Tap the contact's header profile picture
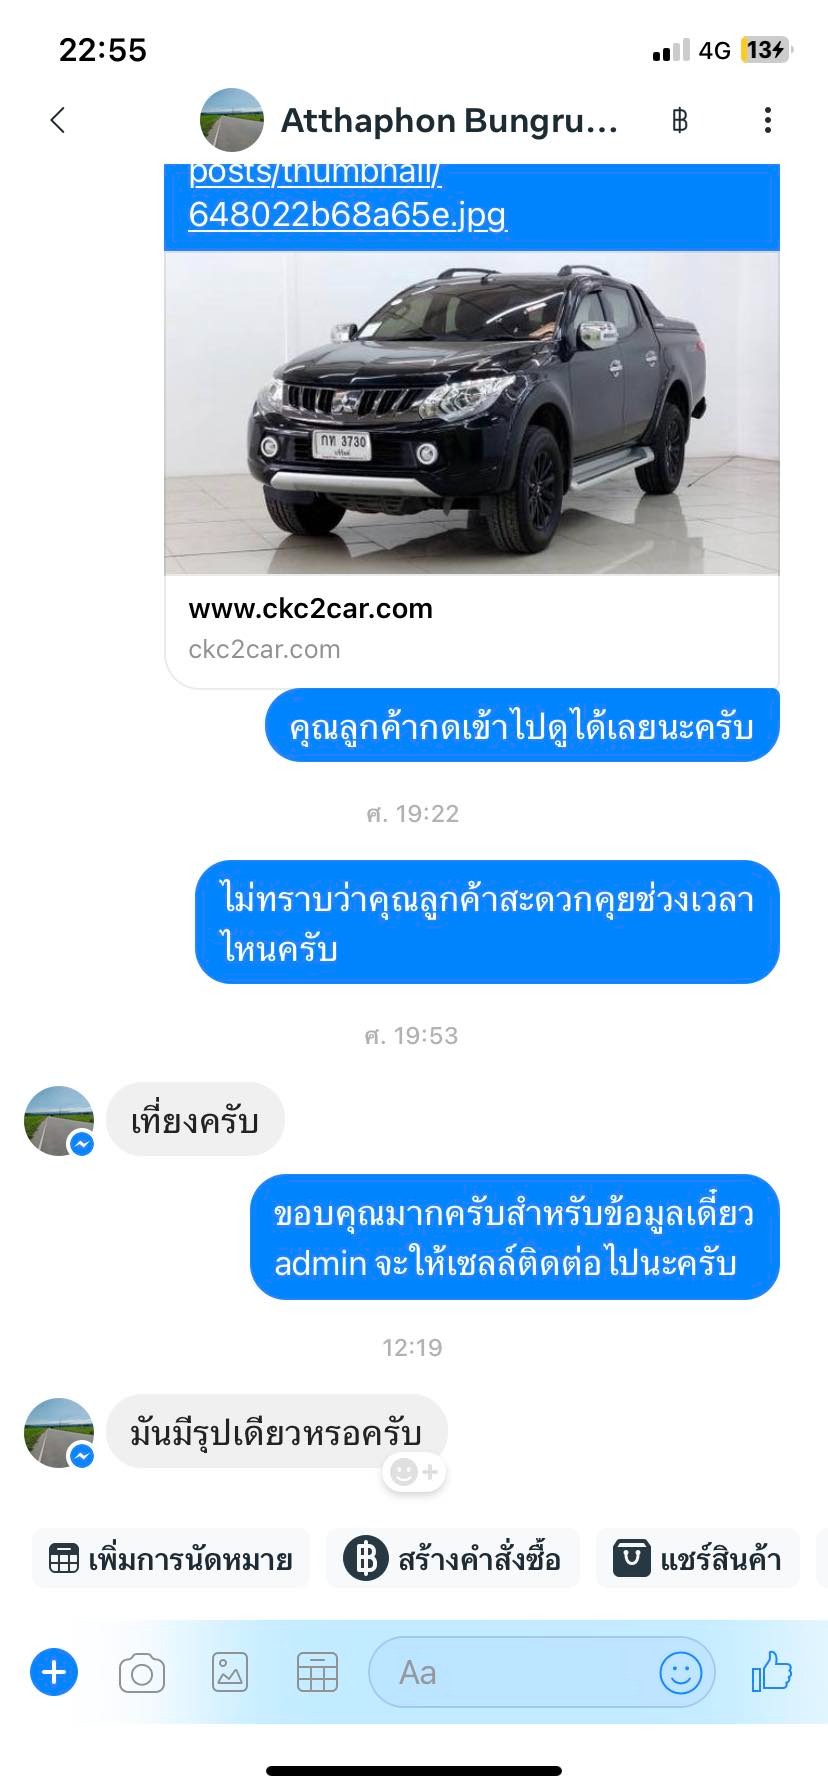Screen dimensions: 828x1792 coord(232,120)
